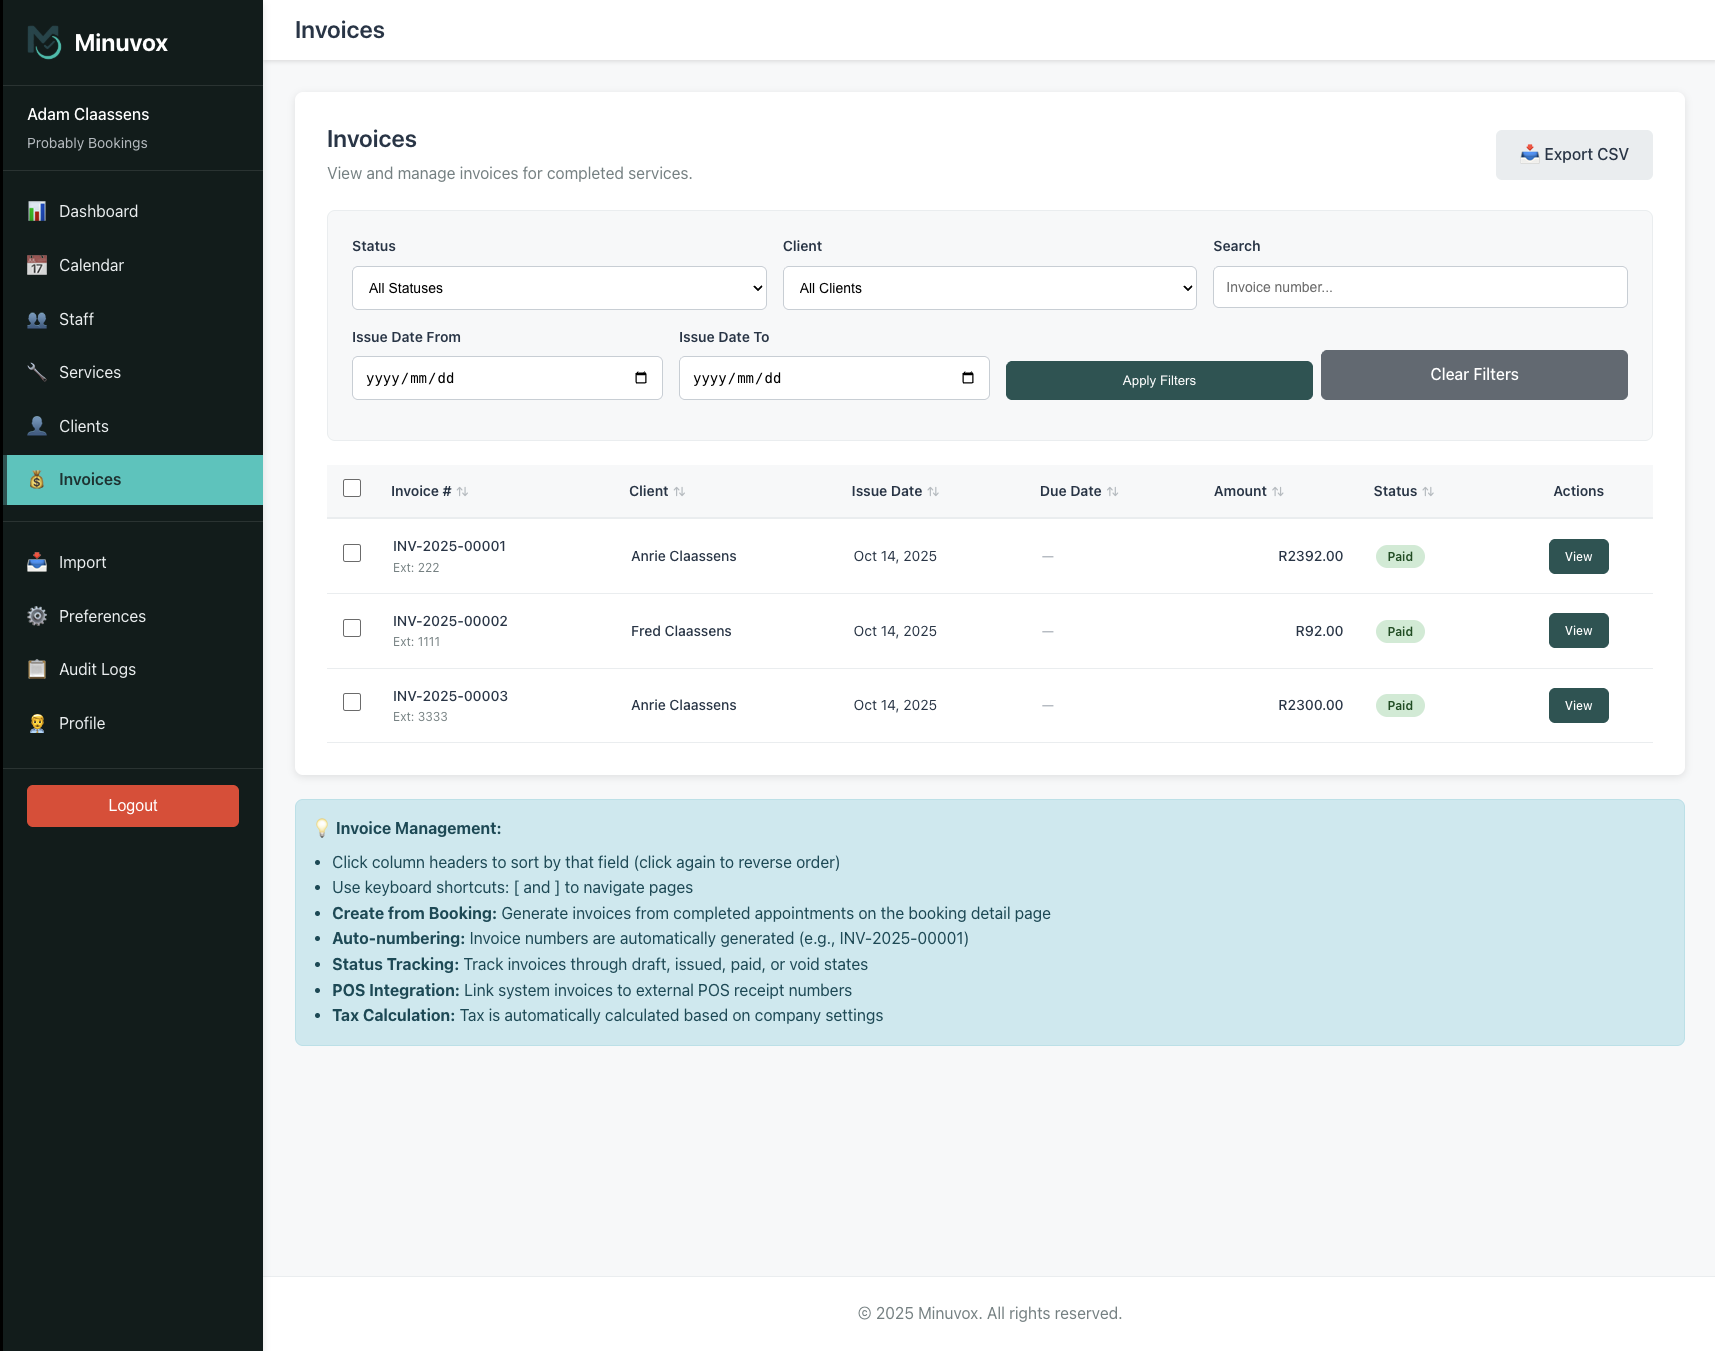Focus the Invoice number search field
The height and width of the screenshot is (1351, 1715).
tap(1419, 287)
